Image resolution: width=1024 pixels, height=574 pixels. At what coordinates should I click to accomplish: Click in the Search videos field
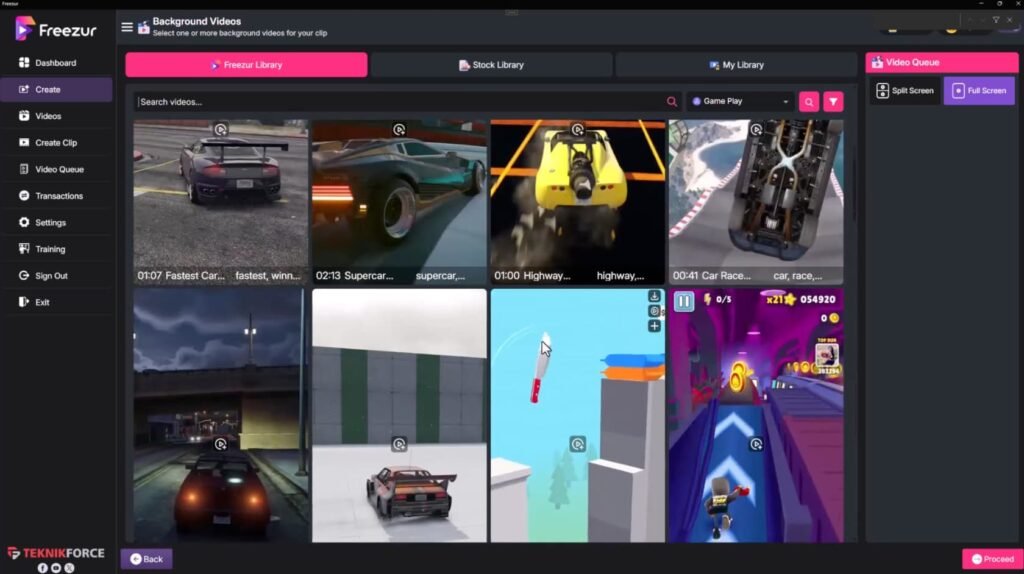tap(400, 102)
